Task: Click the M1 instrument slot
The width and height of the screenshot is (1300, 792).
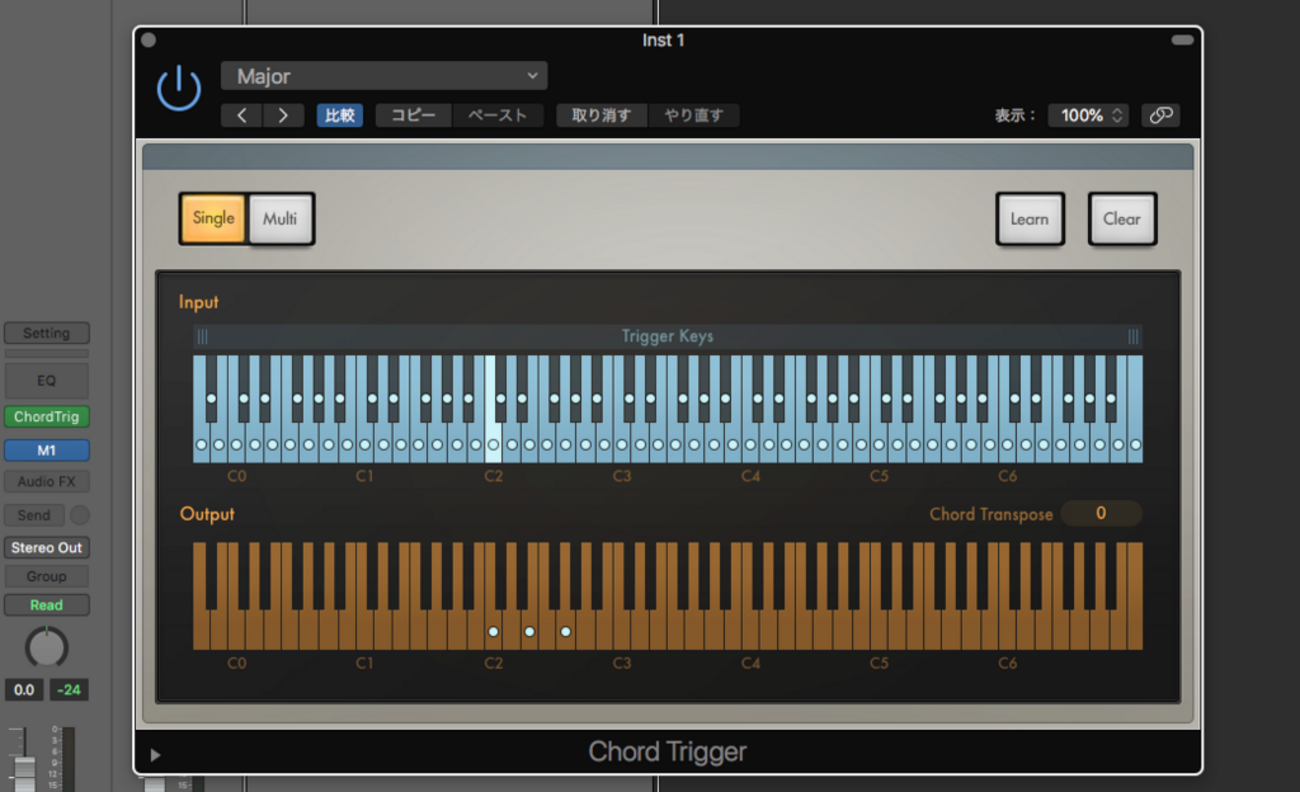Action: pos(46,450)
